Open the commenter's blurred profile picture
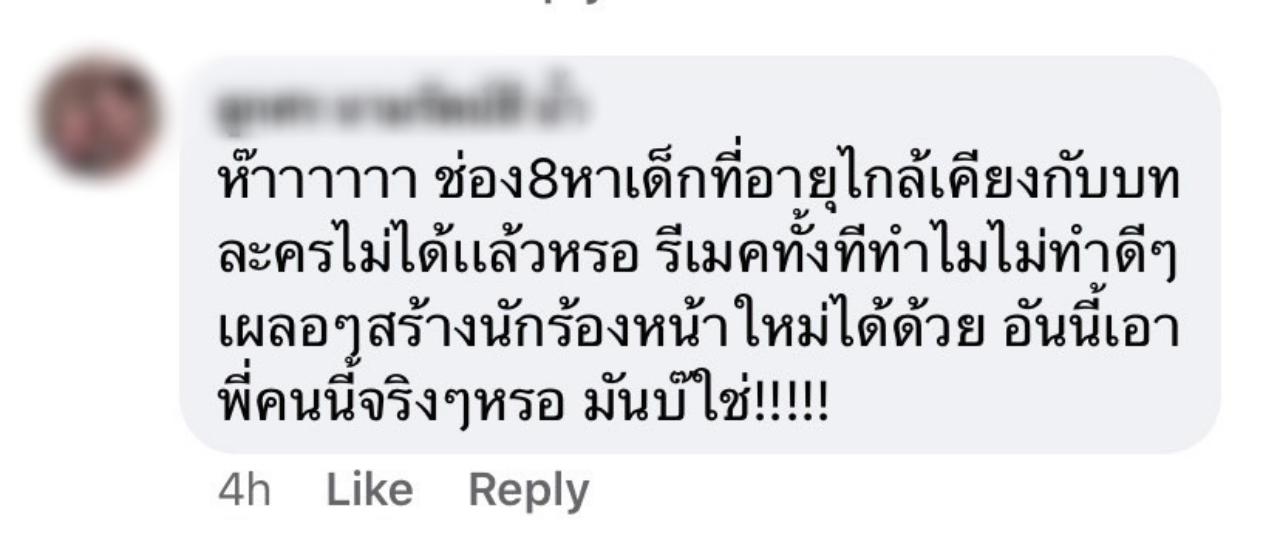Screen dimensions: 1280x553 tap(97, 117)
